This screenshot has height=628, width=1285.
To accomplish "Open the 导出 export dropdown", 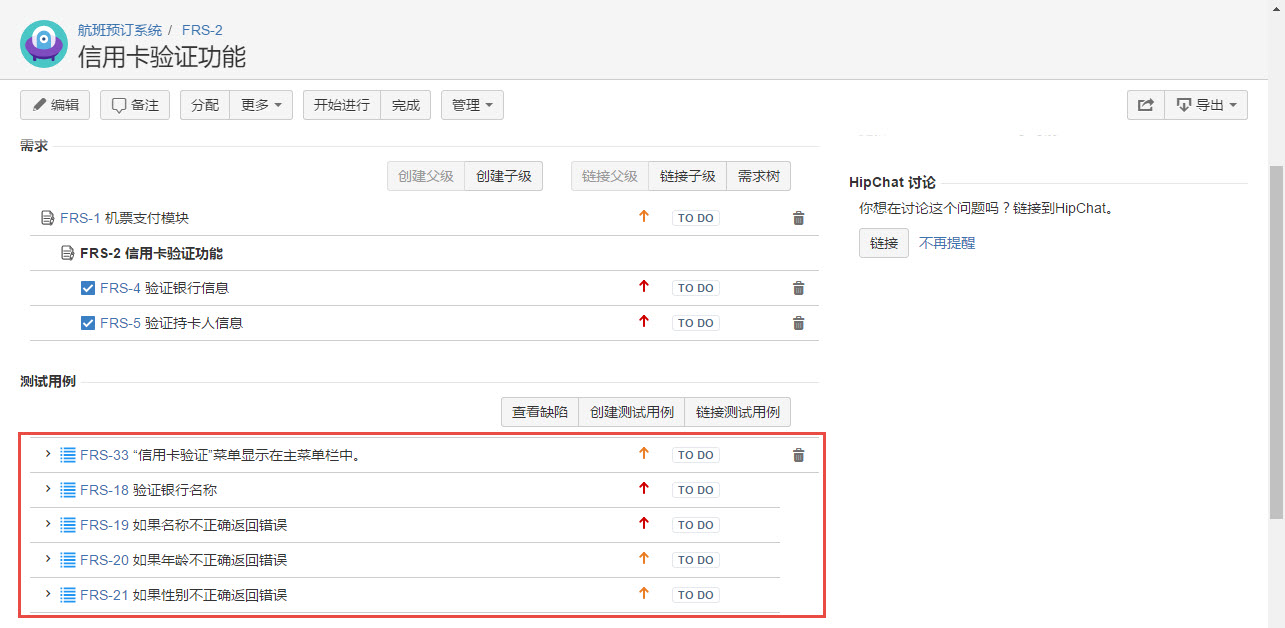I will coord(1206,105).
